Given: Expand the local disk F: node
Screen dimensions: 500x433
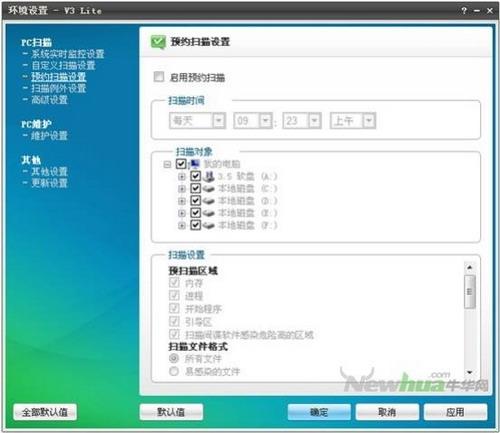Looking at the screenshot, I should point(182,226).
